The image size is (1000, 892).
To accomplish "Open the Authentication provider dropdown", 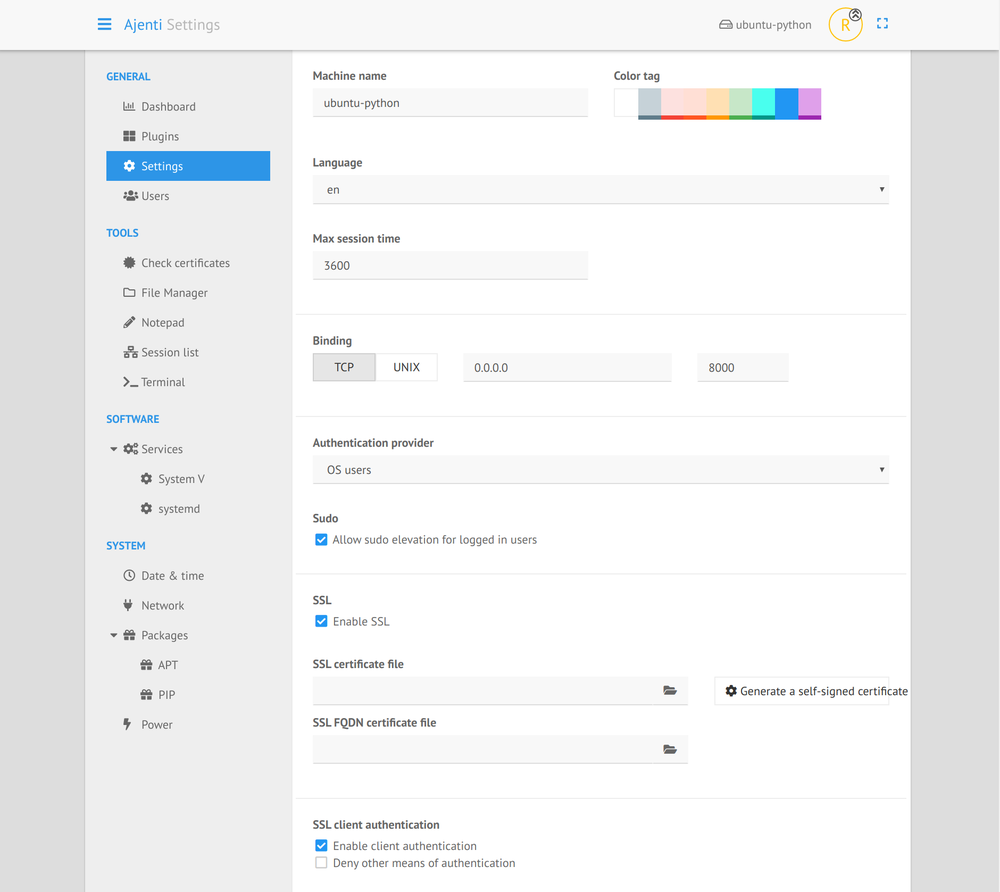I will coord(600,469).
